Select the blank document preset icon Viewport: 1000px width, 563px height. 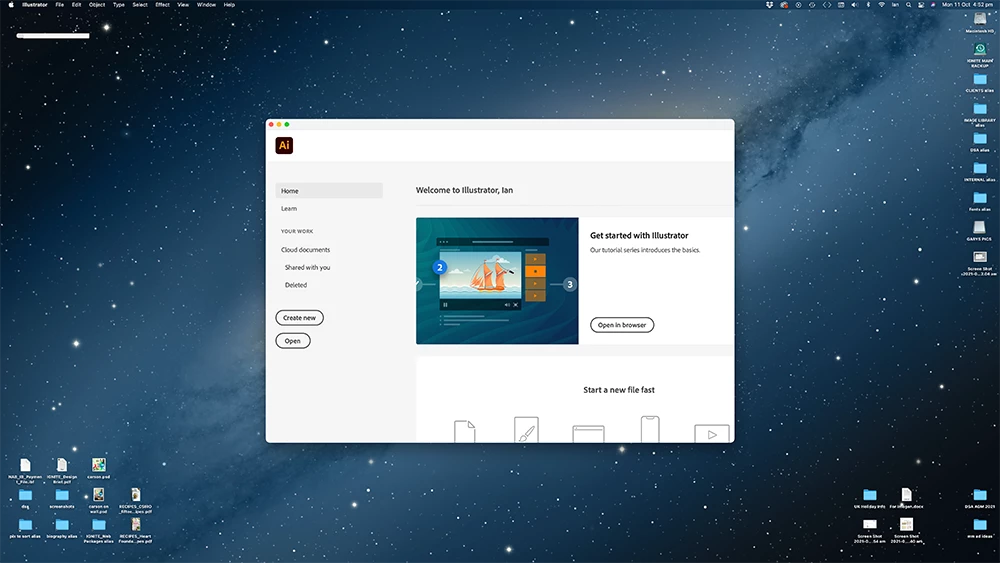pyautogui.click(x=464, y=431)
